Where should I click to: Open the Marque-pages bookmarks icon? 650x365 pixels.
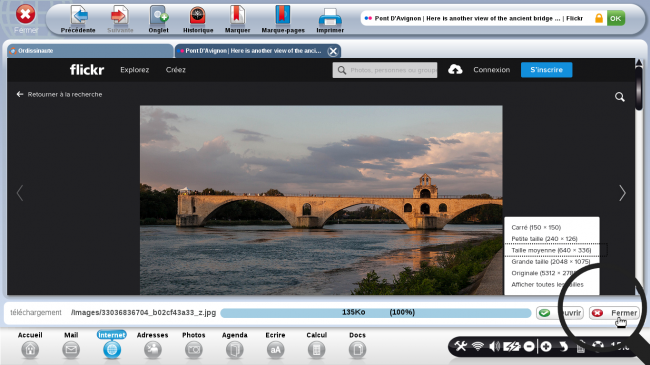[283, 15]
